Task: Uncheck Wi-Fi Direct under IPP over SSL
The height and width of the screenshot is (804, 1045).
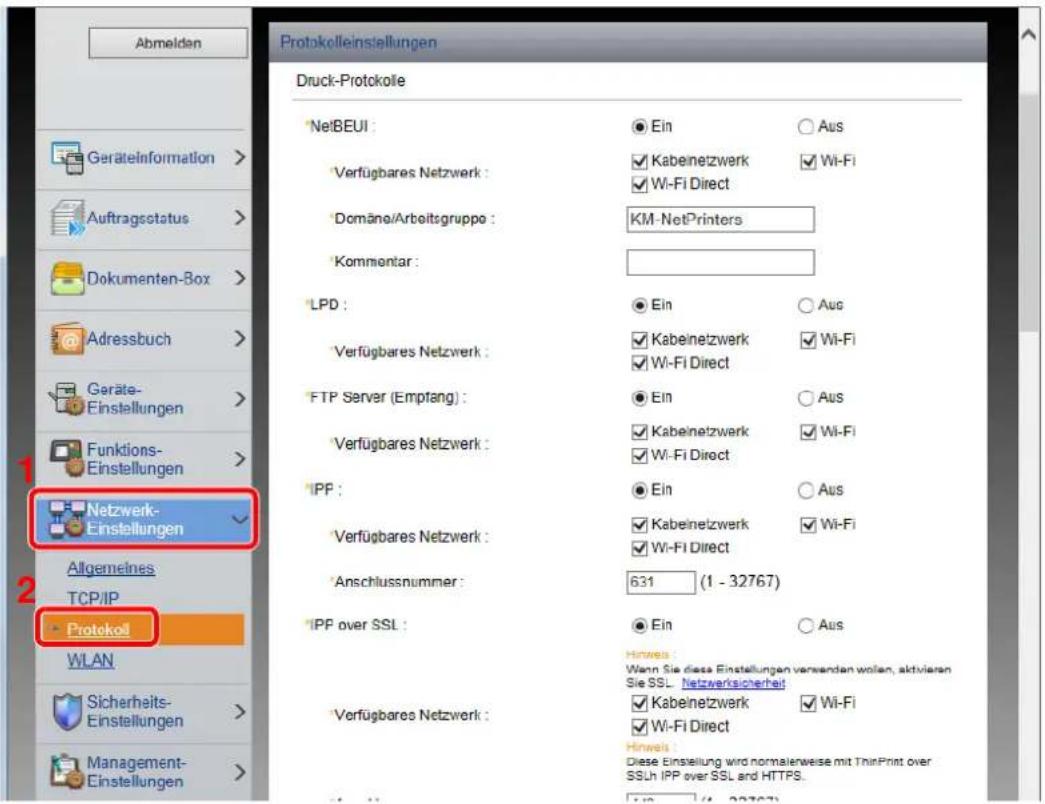Action: click(x=639, y=727)
